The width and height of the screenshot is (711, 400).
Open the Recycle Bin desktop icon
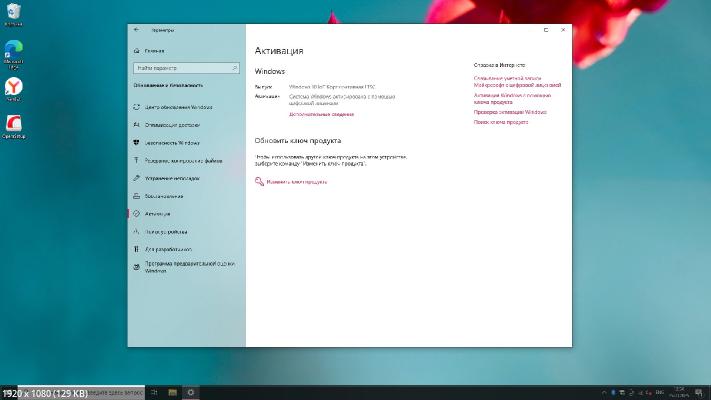(13, 15)
